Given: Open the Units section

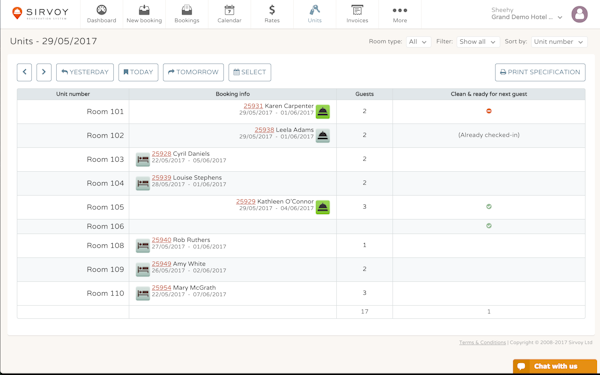Looking at the screenshot, I should [x=315, y=14].
